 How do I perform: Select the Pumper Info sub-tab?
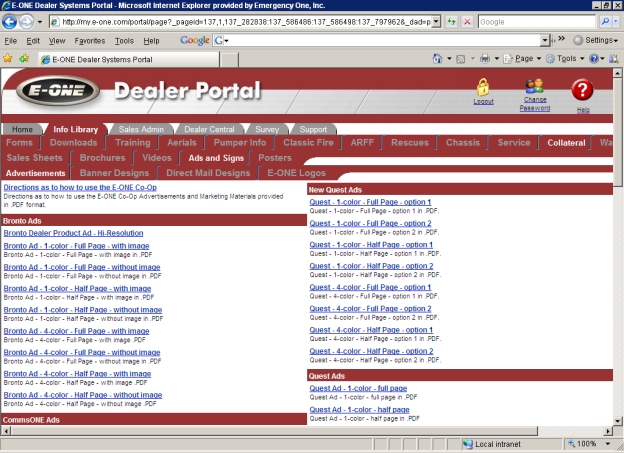240,143
